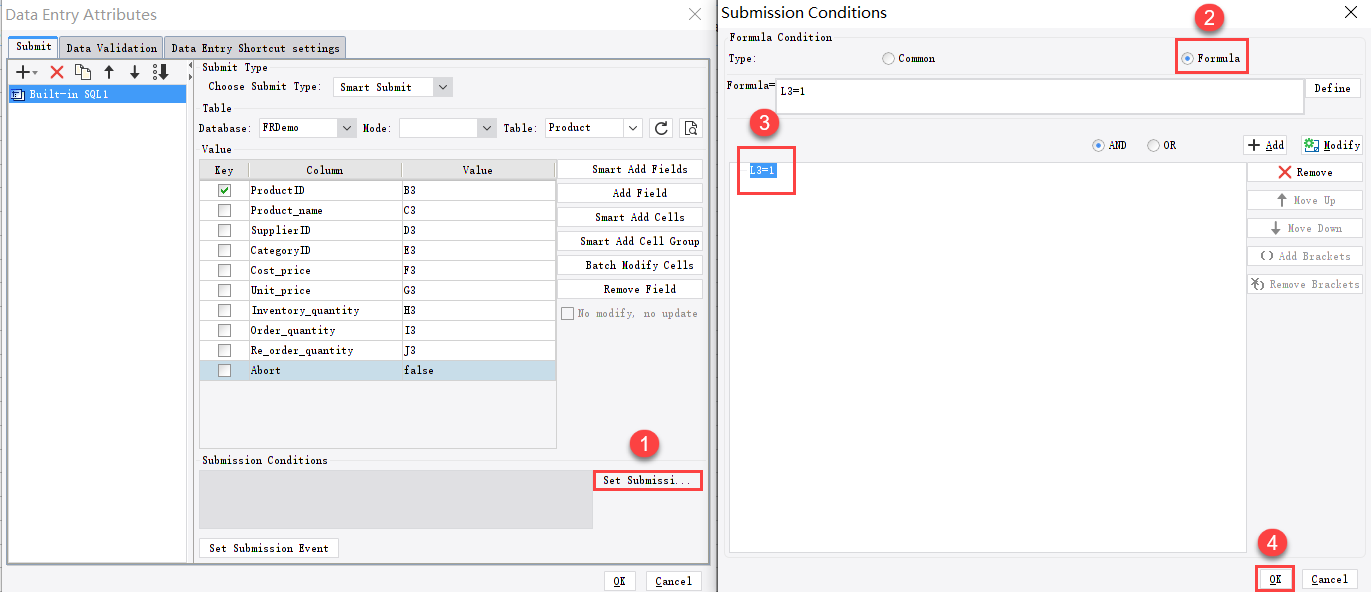Open Data Entry Shortcut settings tab
This screenshot has height=592, width=1371.
[x=257, y=47]
